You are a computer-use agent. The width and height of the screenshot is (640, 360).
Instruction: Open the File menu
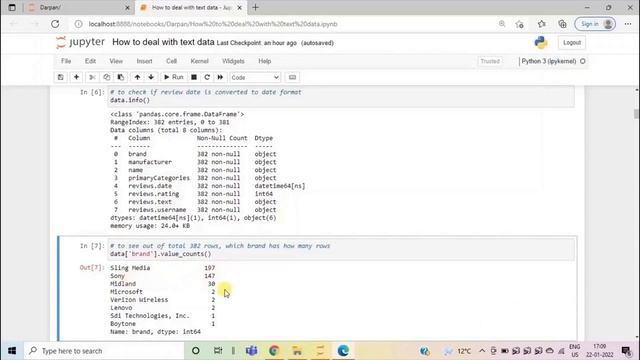click(66, 61)
